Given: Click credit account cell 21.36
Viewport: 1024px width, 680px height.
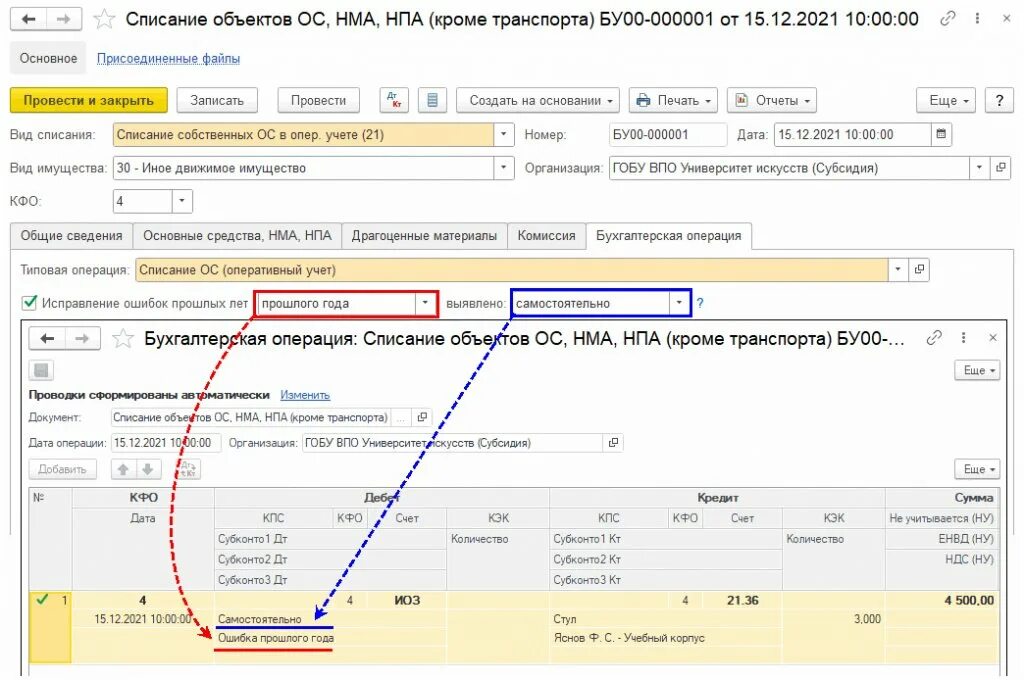Looking at the screenshot, I should point(742,600).
